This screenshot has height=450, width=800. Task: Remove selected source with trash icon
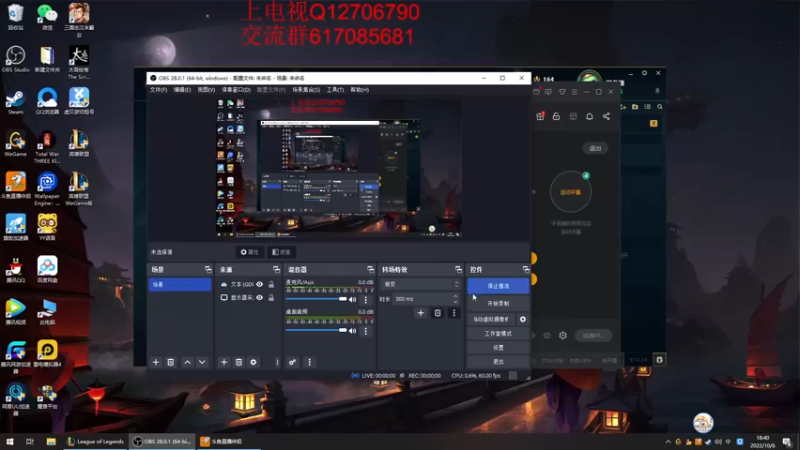click(239, 362)
